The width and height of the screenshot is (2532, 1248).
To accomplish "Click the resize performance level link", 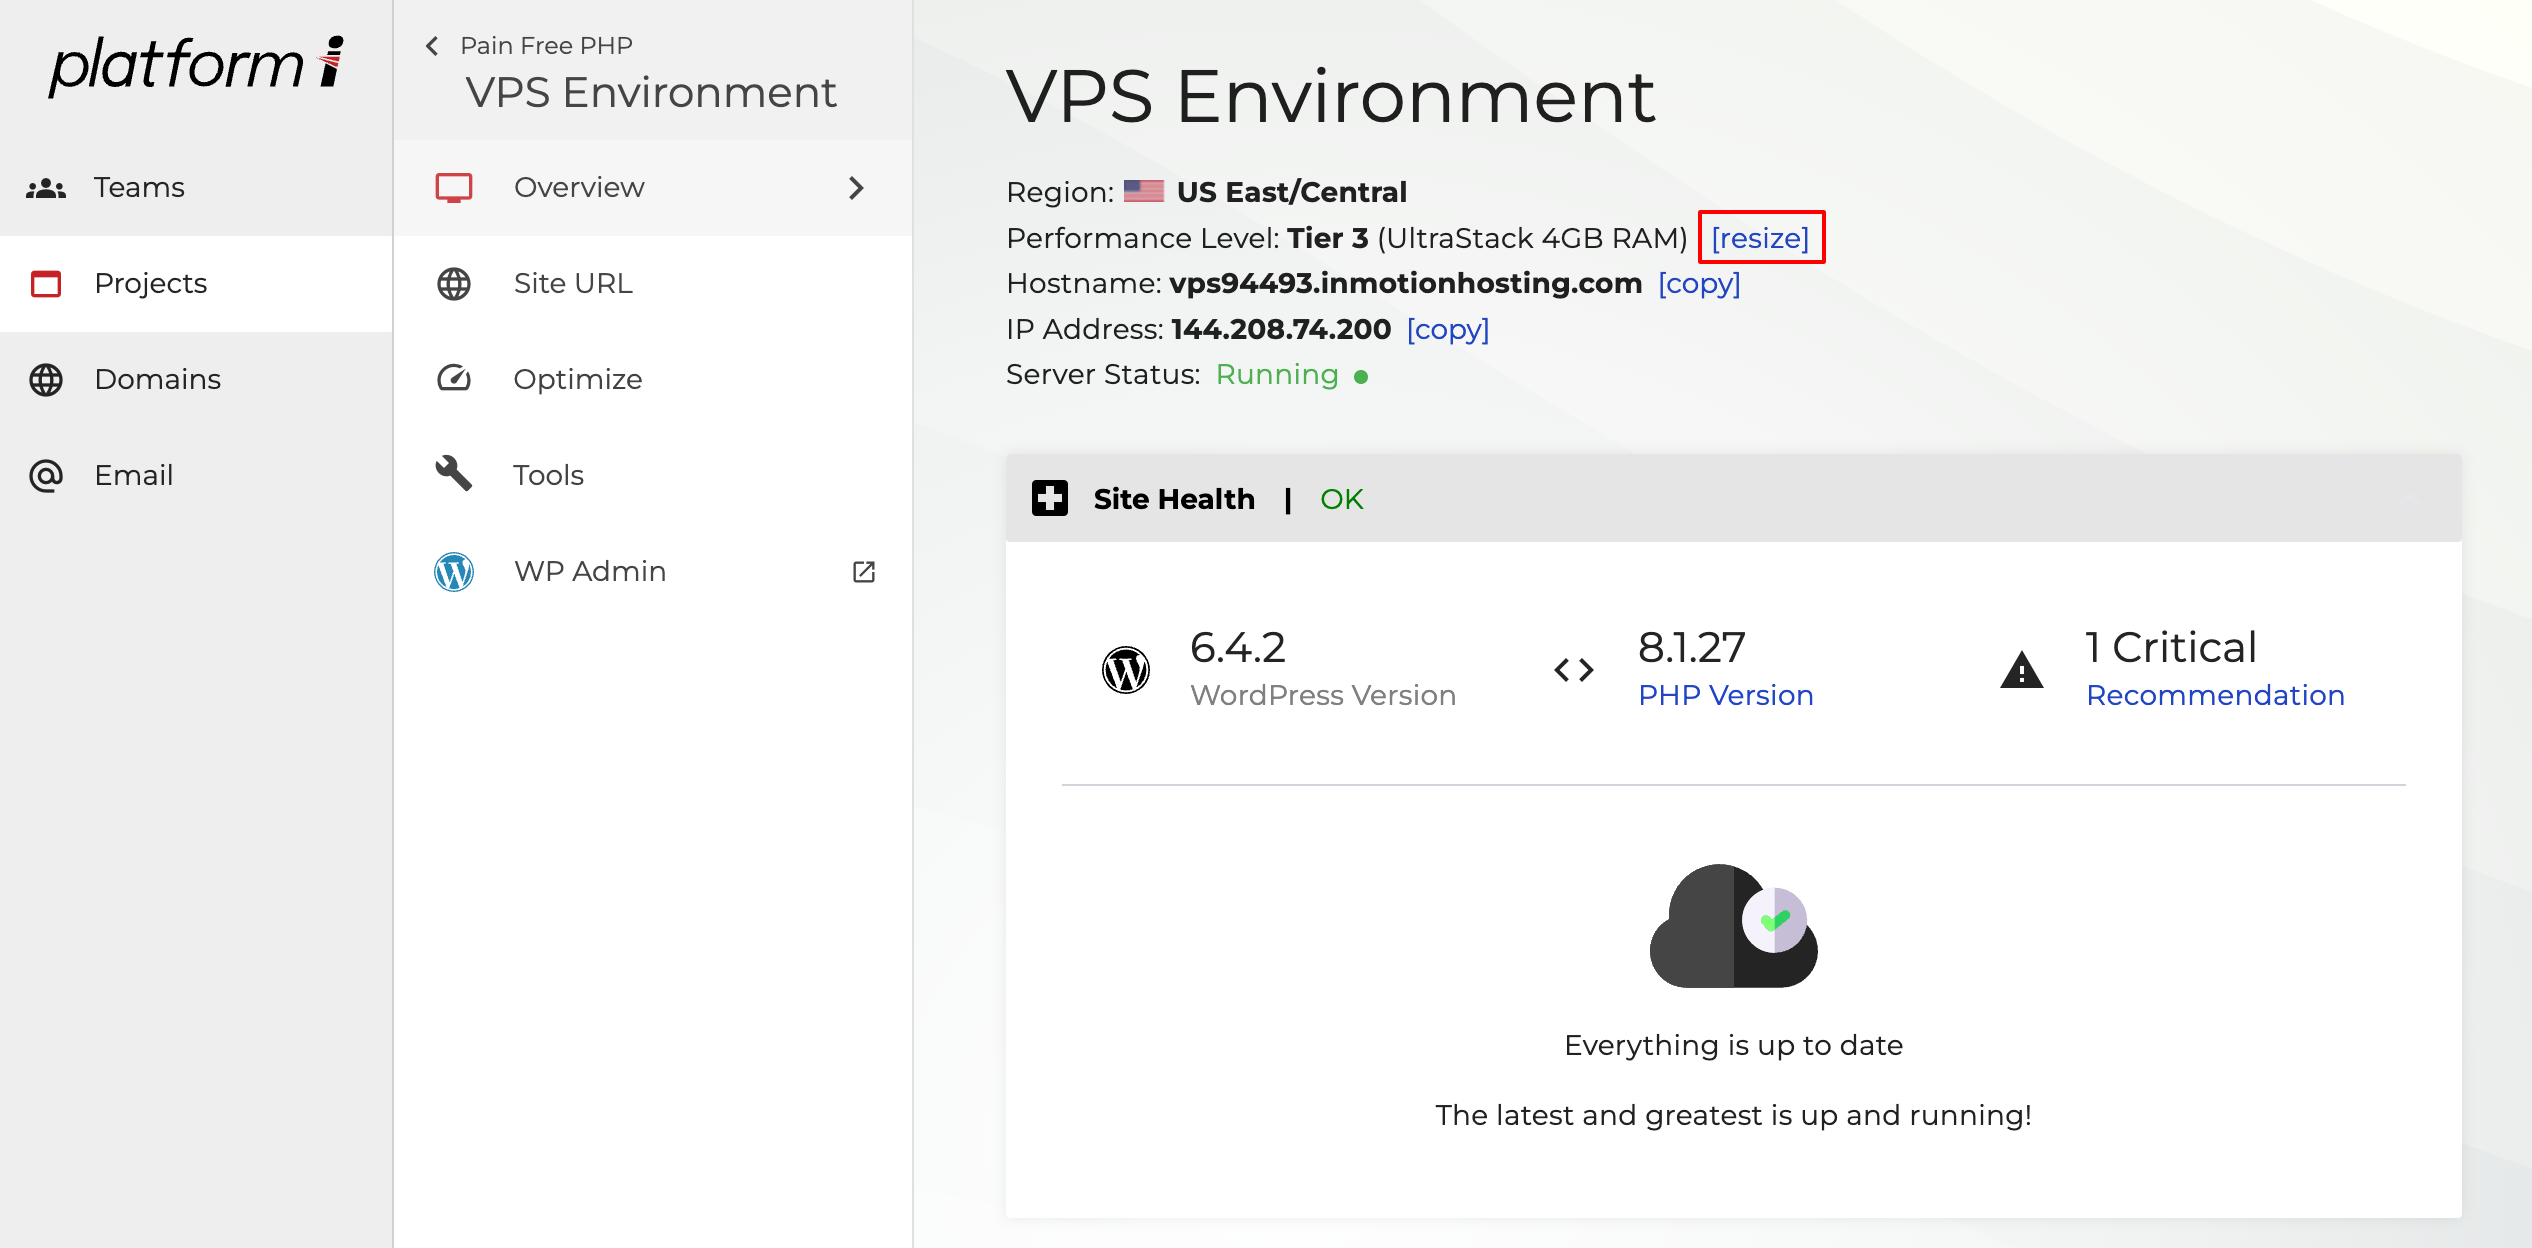I will [x=1760, y=238].
